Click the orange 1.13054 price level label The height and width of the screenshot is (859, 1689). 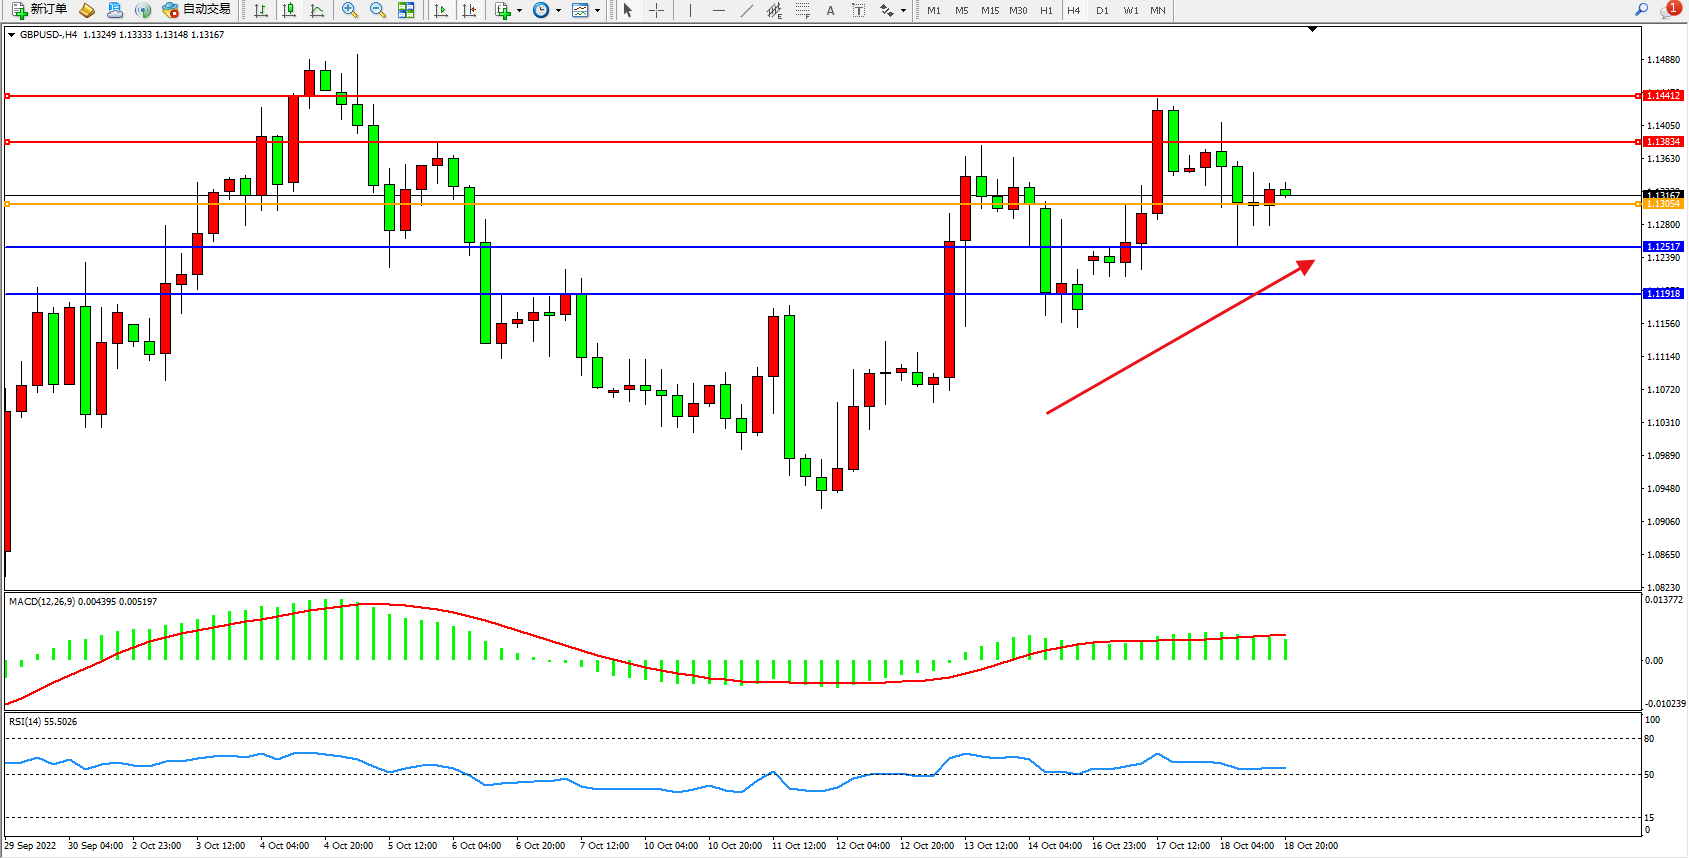pyautogui.click(x=1664, y=204)
